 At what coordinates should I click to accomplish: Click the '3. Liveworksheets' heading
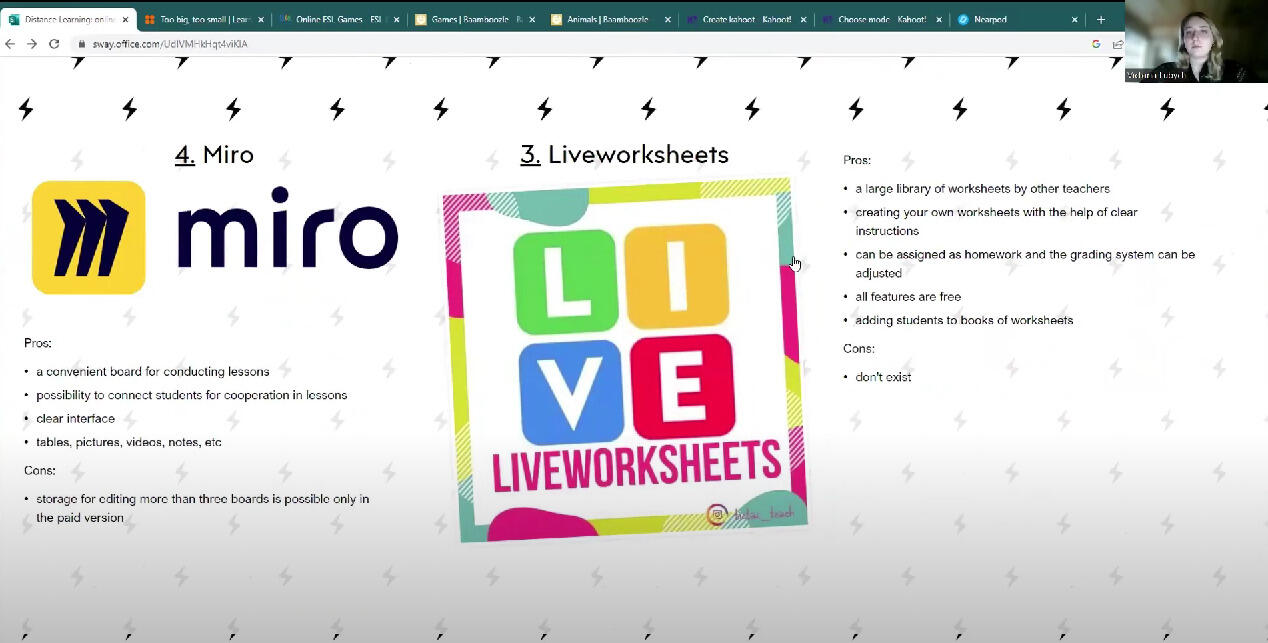click(x=624, y=155)
